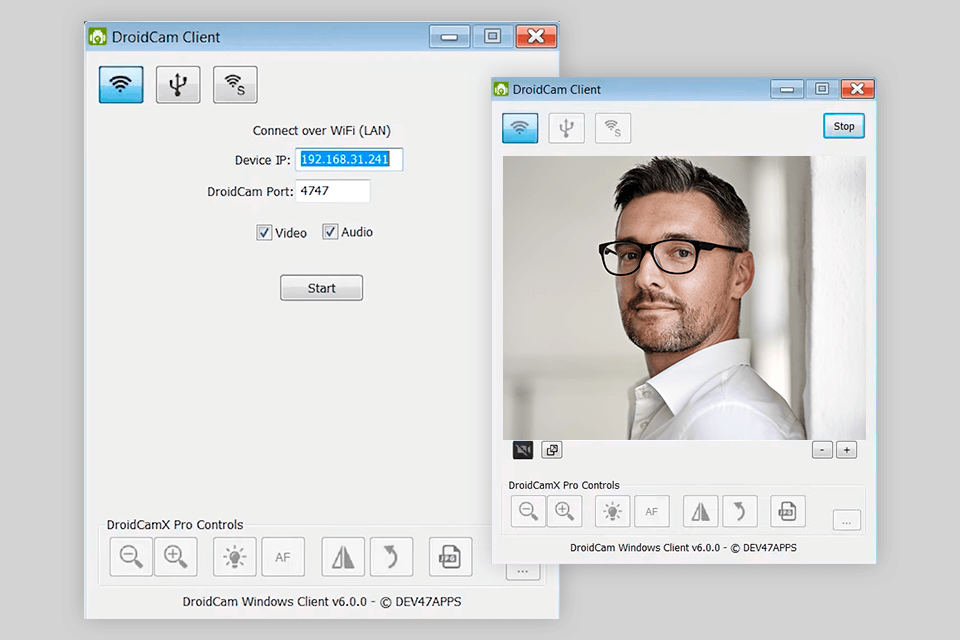
Task: Select WiFi connection mode in left window
Action: [121, 85]
